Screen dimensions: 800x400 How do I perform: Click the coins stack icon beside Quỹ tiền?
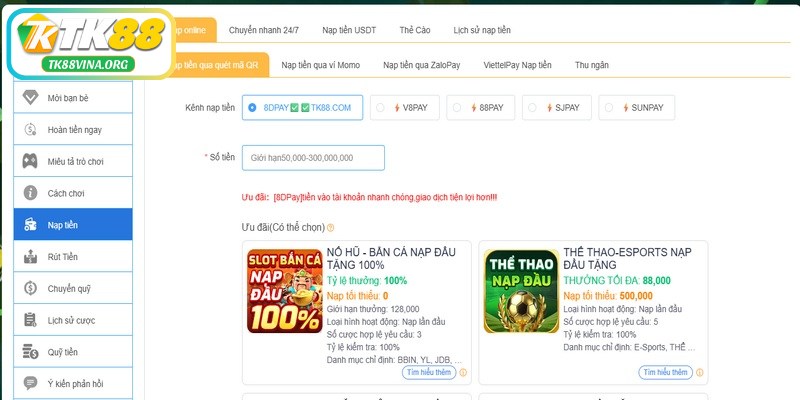[31, 352]
